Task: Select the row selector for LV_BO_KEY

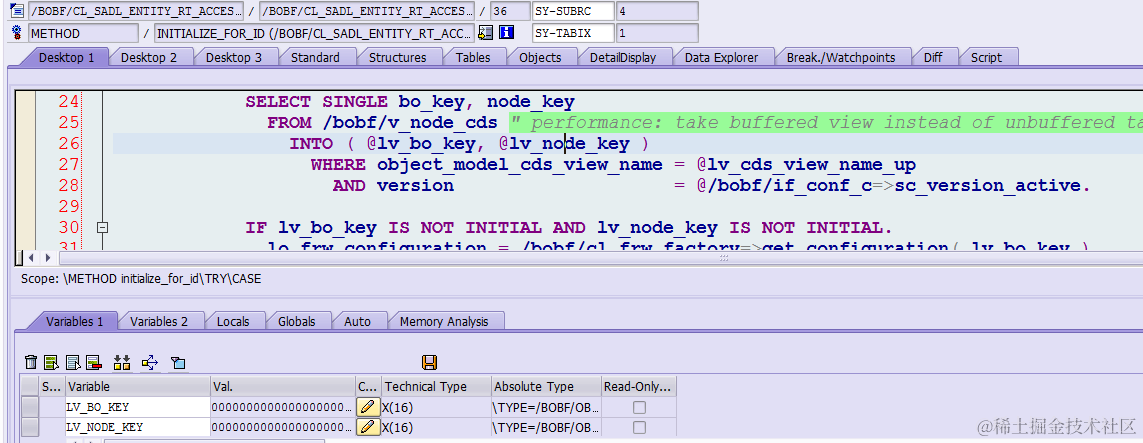Action: 30,407
